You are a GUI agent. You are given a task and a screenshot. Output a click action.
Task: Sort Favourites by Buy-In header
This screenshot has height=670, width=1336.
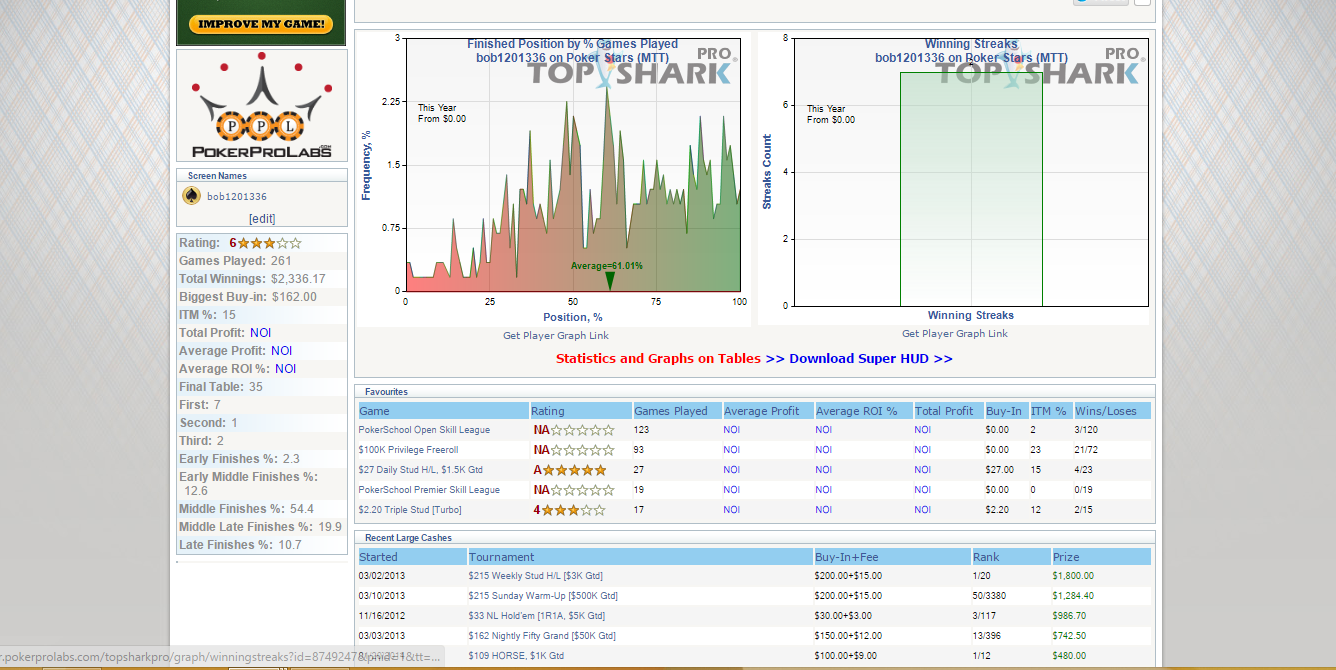tap(1006, 411)
